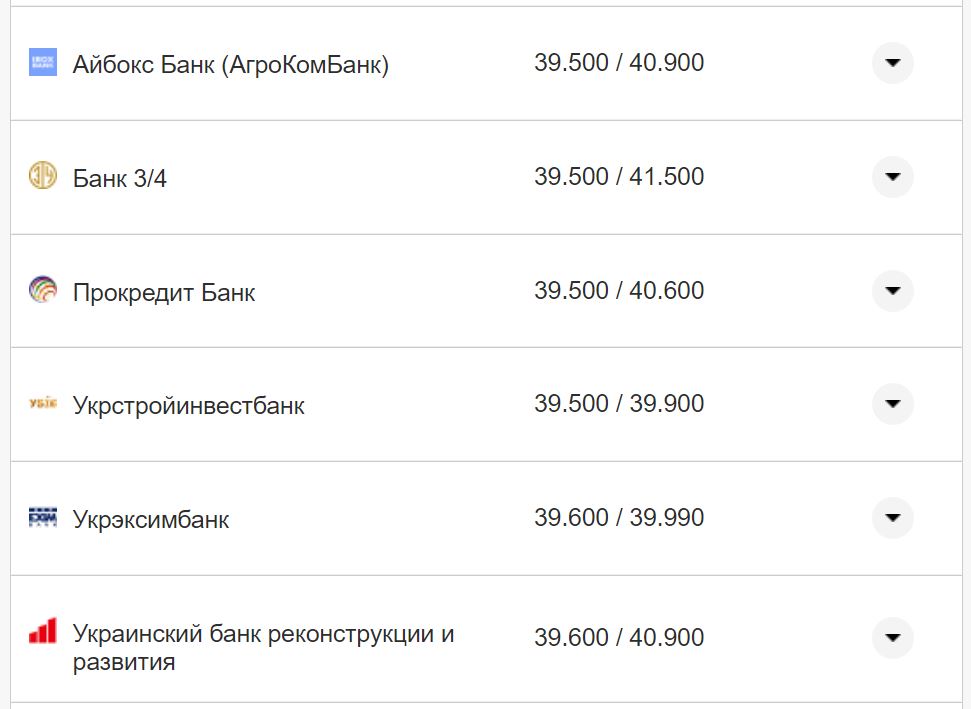Click the 39.500 / 41.500 rate for Банк 3/4
The height and width of the screenshot is (709, 971).
coord(620,176)
